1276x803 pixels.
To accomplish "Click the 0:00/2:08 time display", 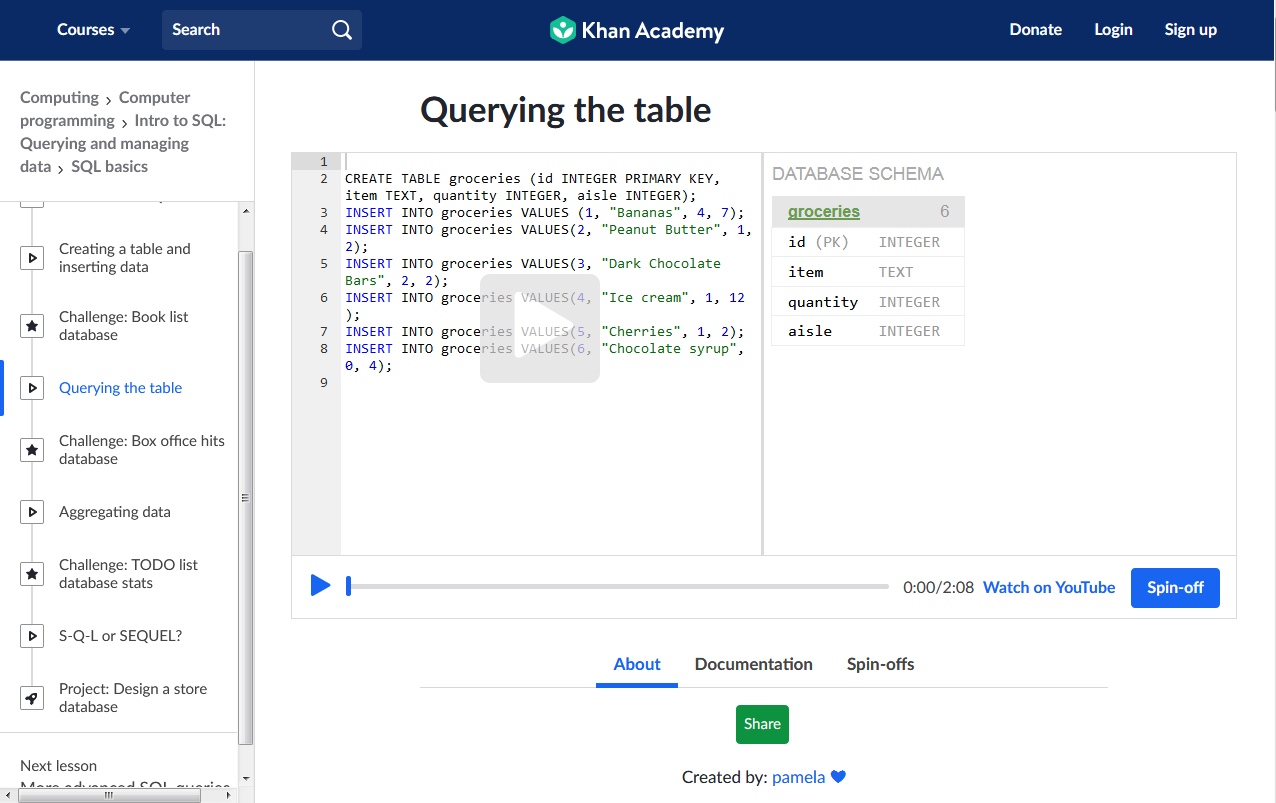I will pyautogui.click(x=938, y=588).
